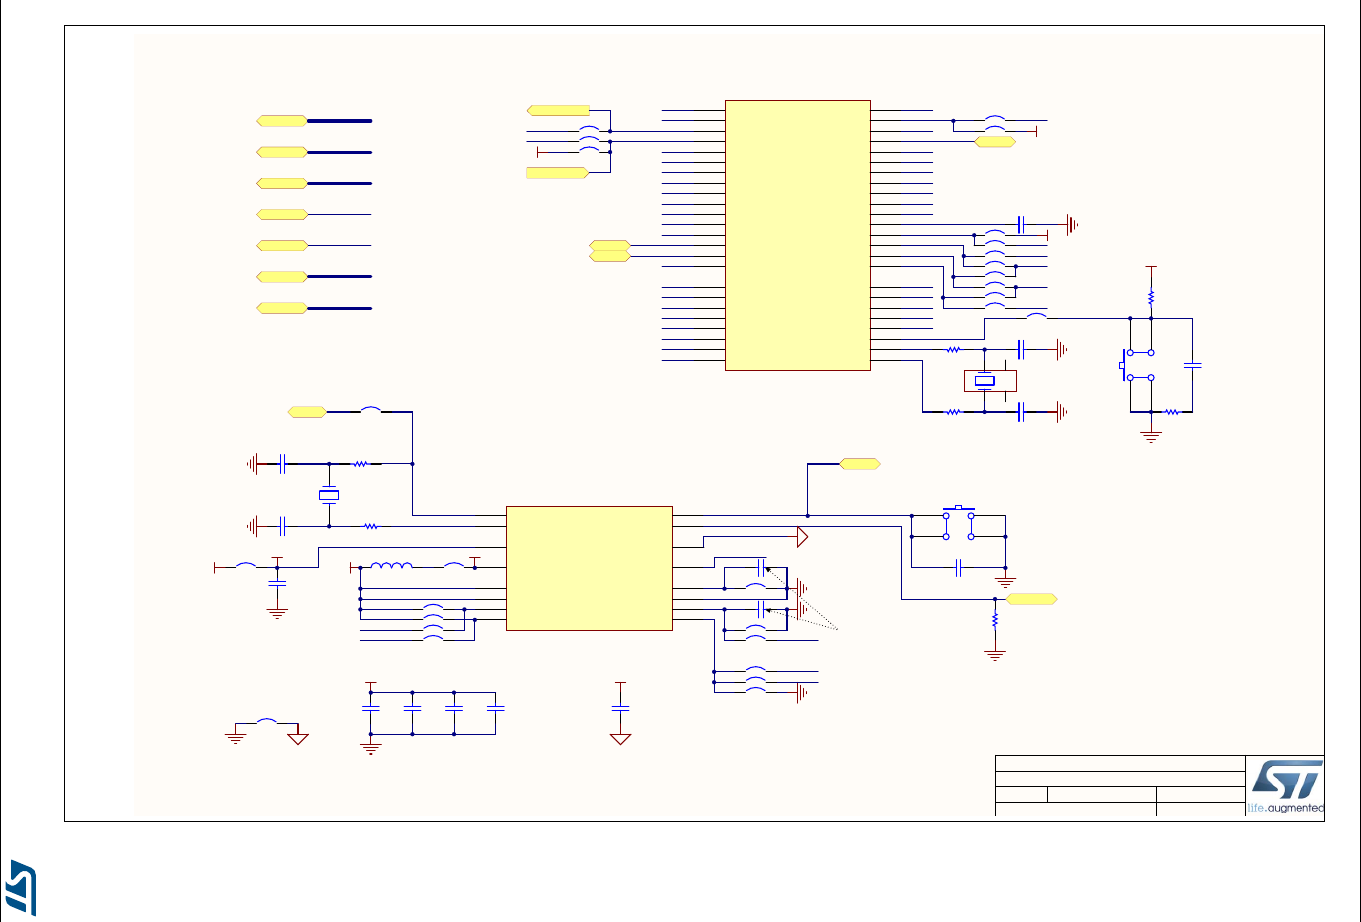Select the horizontal push button above the capacitor
This screenshot has height=922, width=1361.
[x=958, y=524]
